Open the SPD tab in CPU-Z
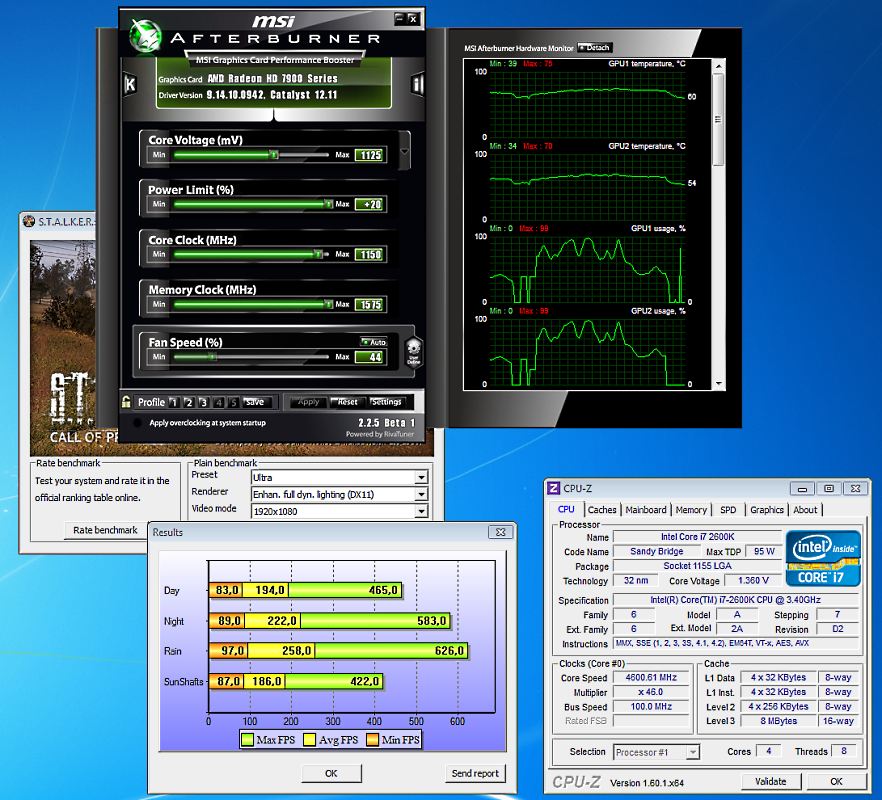The width and height of the screenshot is (882, 800). pos(728,510)
